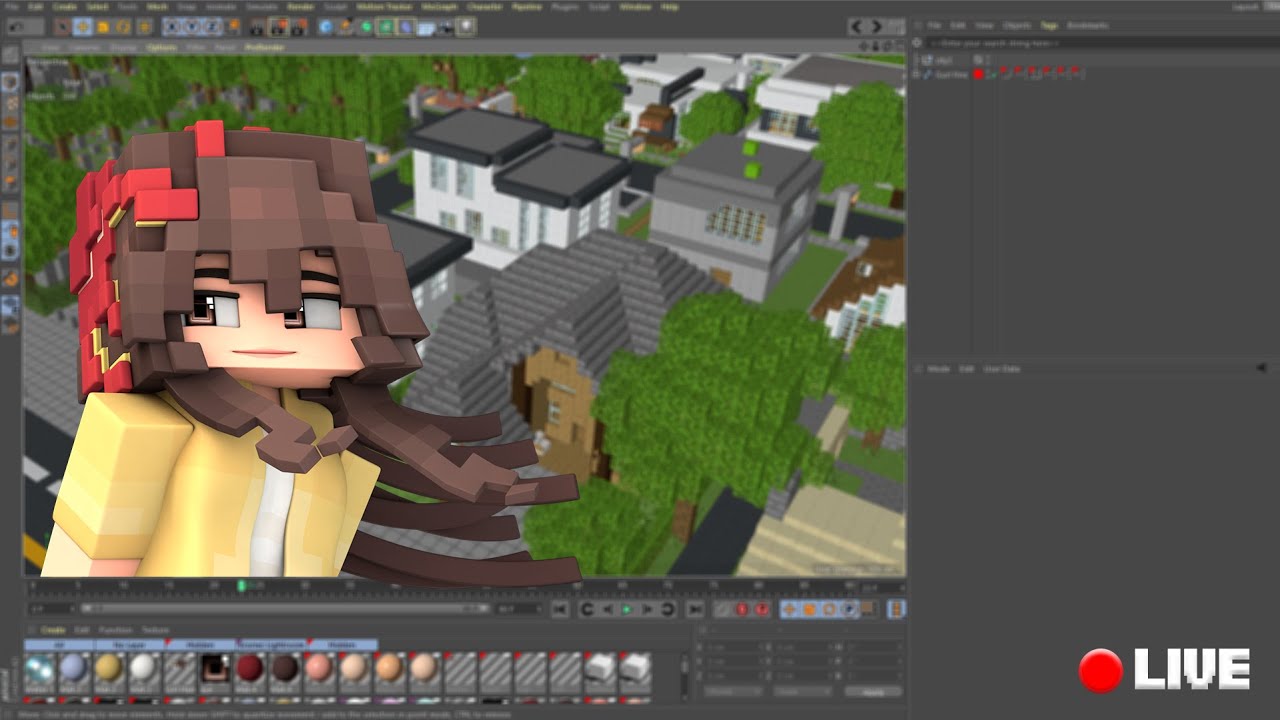Open the Character menu
The height and width of the screenshot is (720, 1280).
485,6
